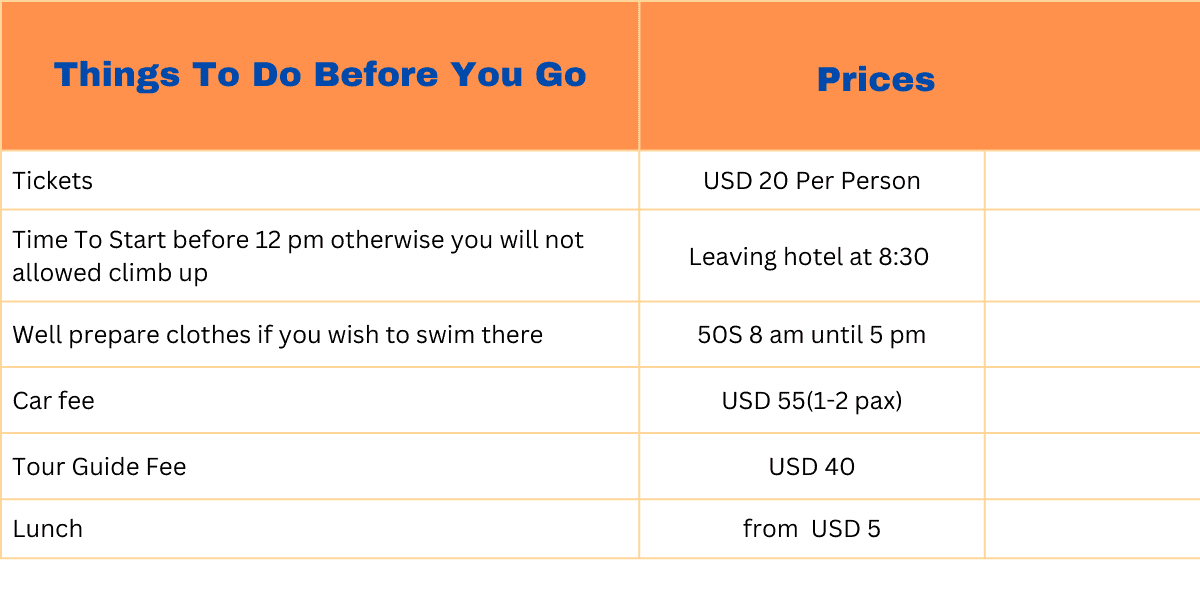This screenshot has height=600, width=1200.
Task: Click the 'Well prepare clothes' row text
Action: click(278, 335)
